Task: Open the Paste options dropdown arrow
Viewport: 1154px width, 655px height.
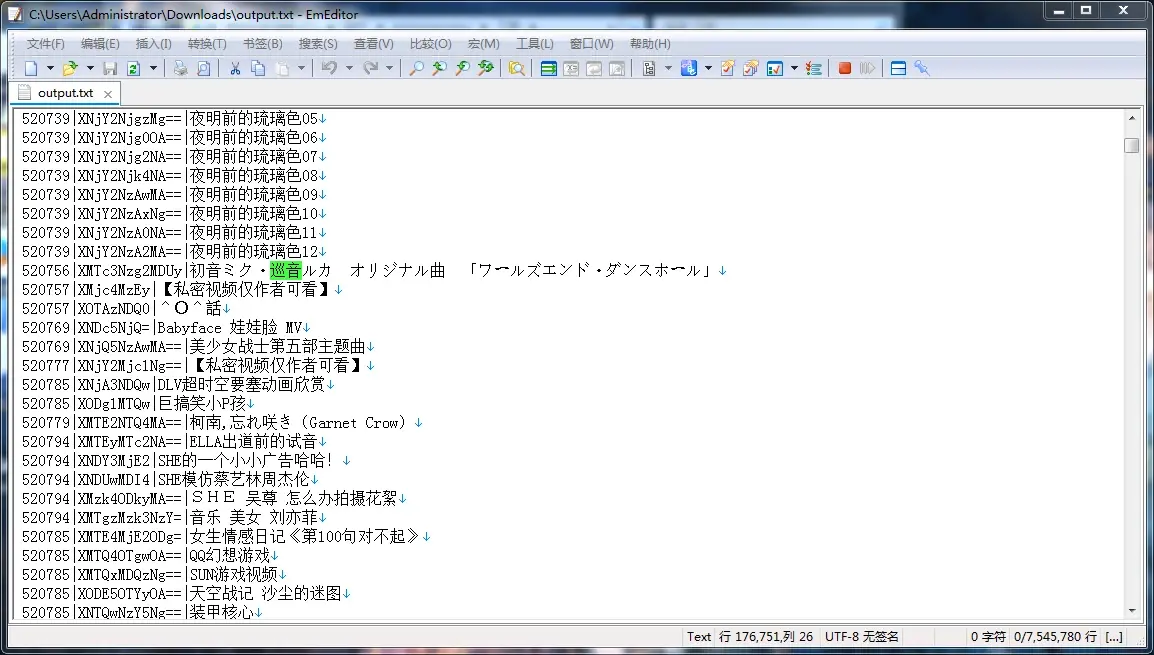Action: click(x=300, y=68)
